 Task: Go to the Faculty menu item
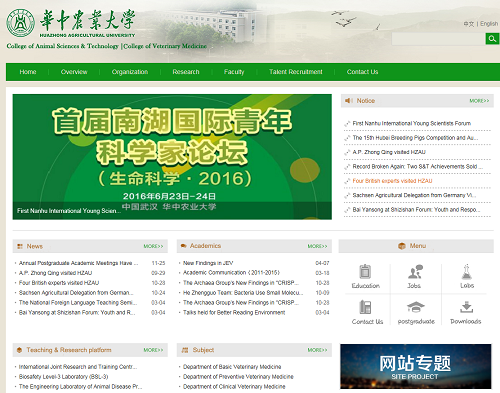tap(234, 72)
